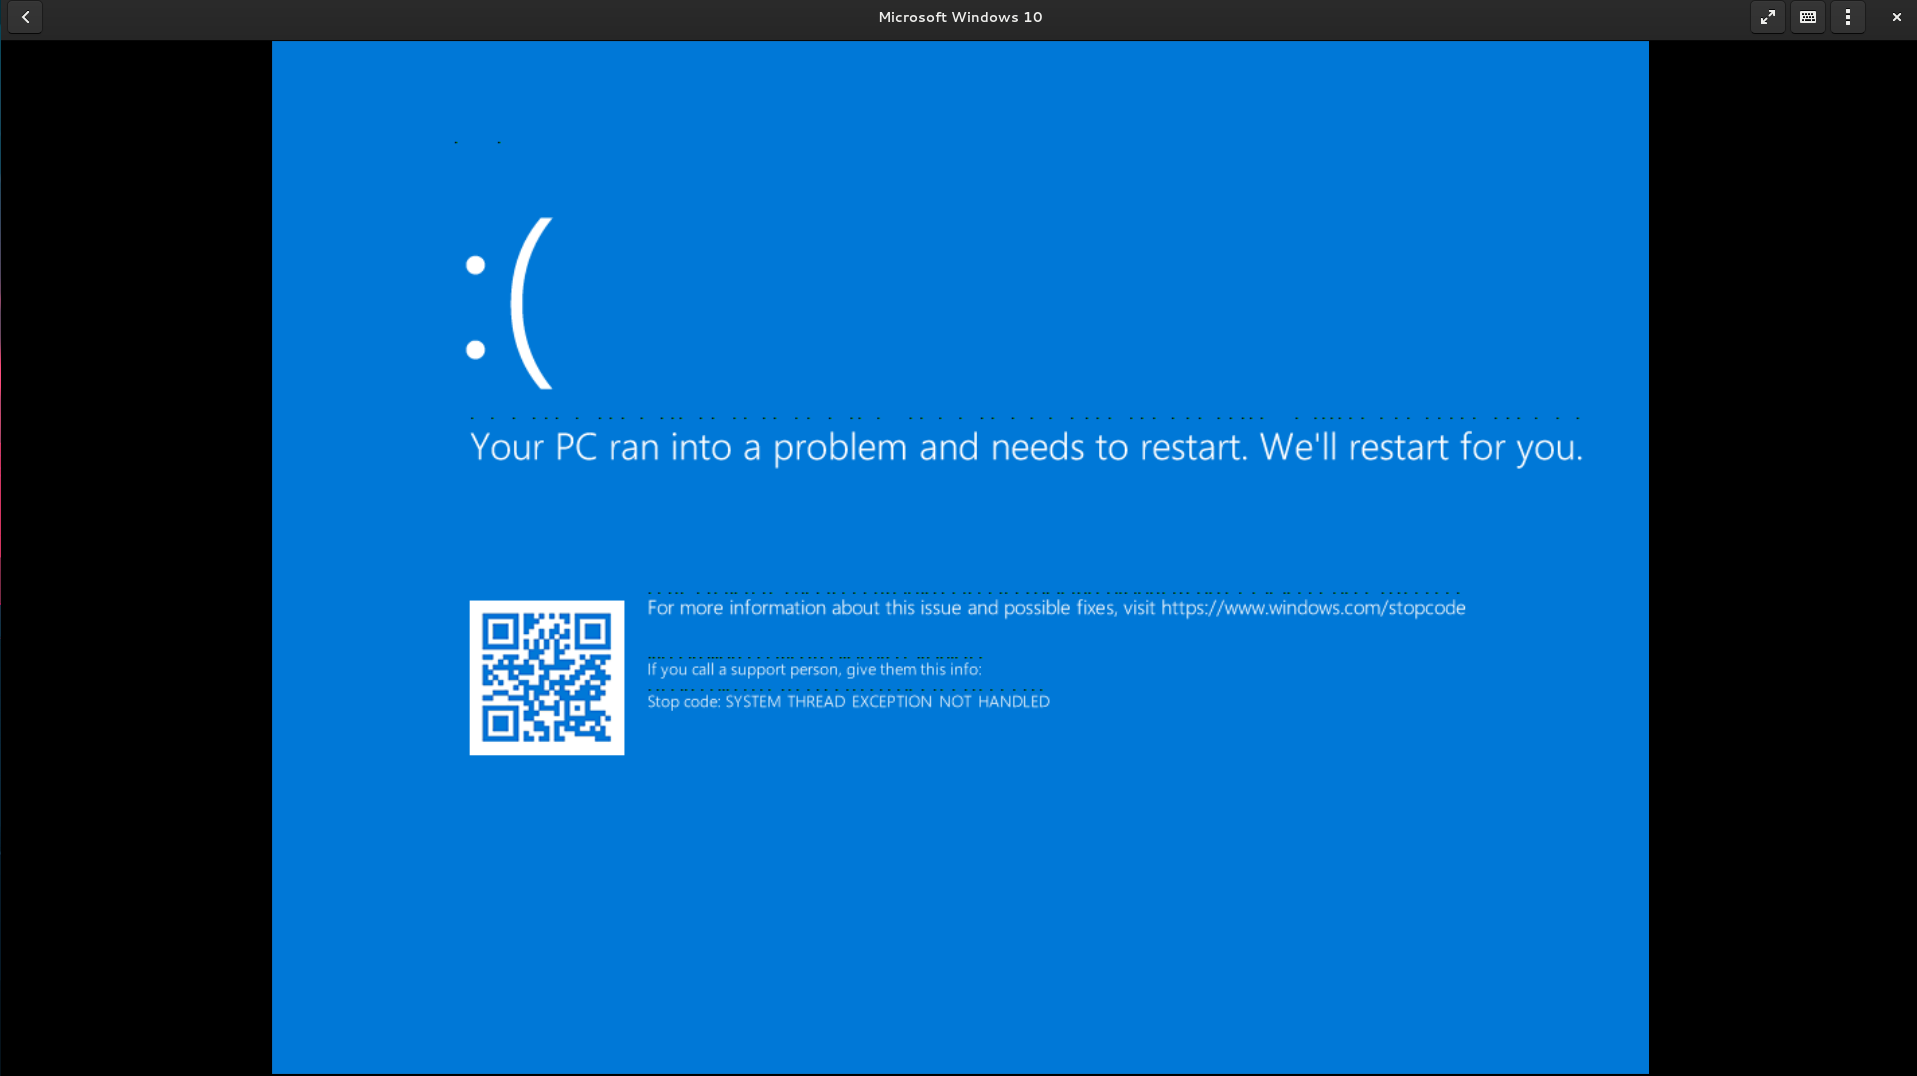1917x1076 pixels.
Task: Go back using the header back arrow
Action: tap(25, 17)
